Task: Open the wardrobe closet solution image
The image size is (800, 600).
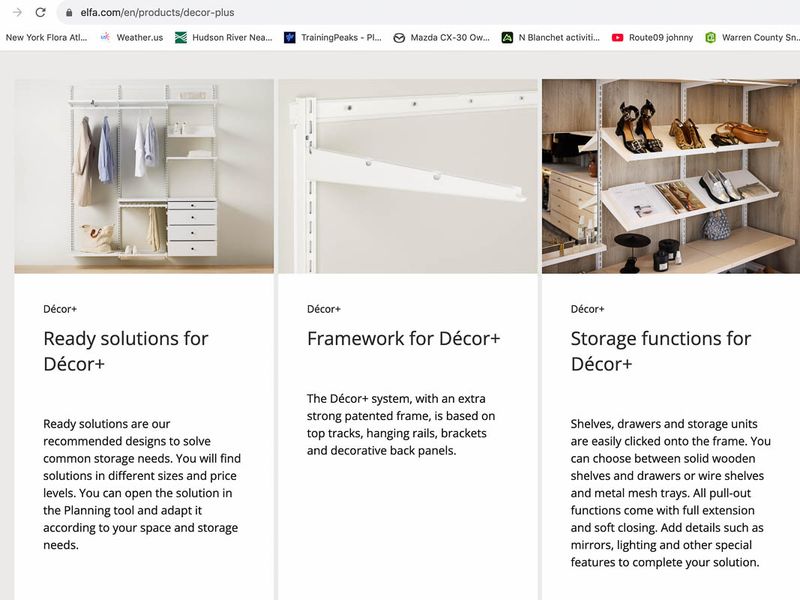Action: [144, 176]
